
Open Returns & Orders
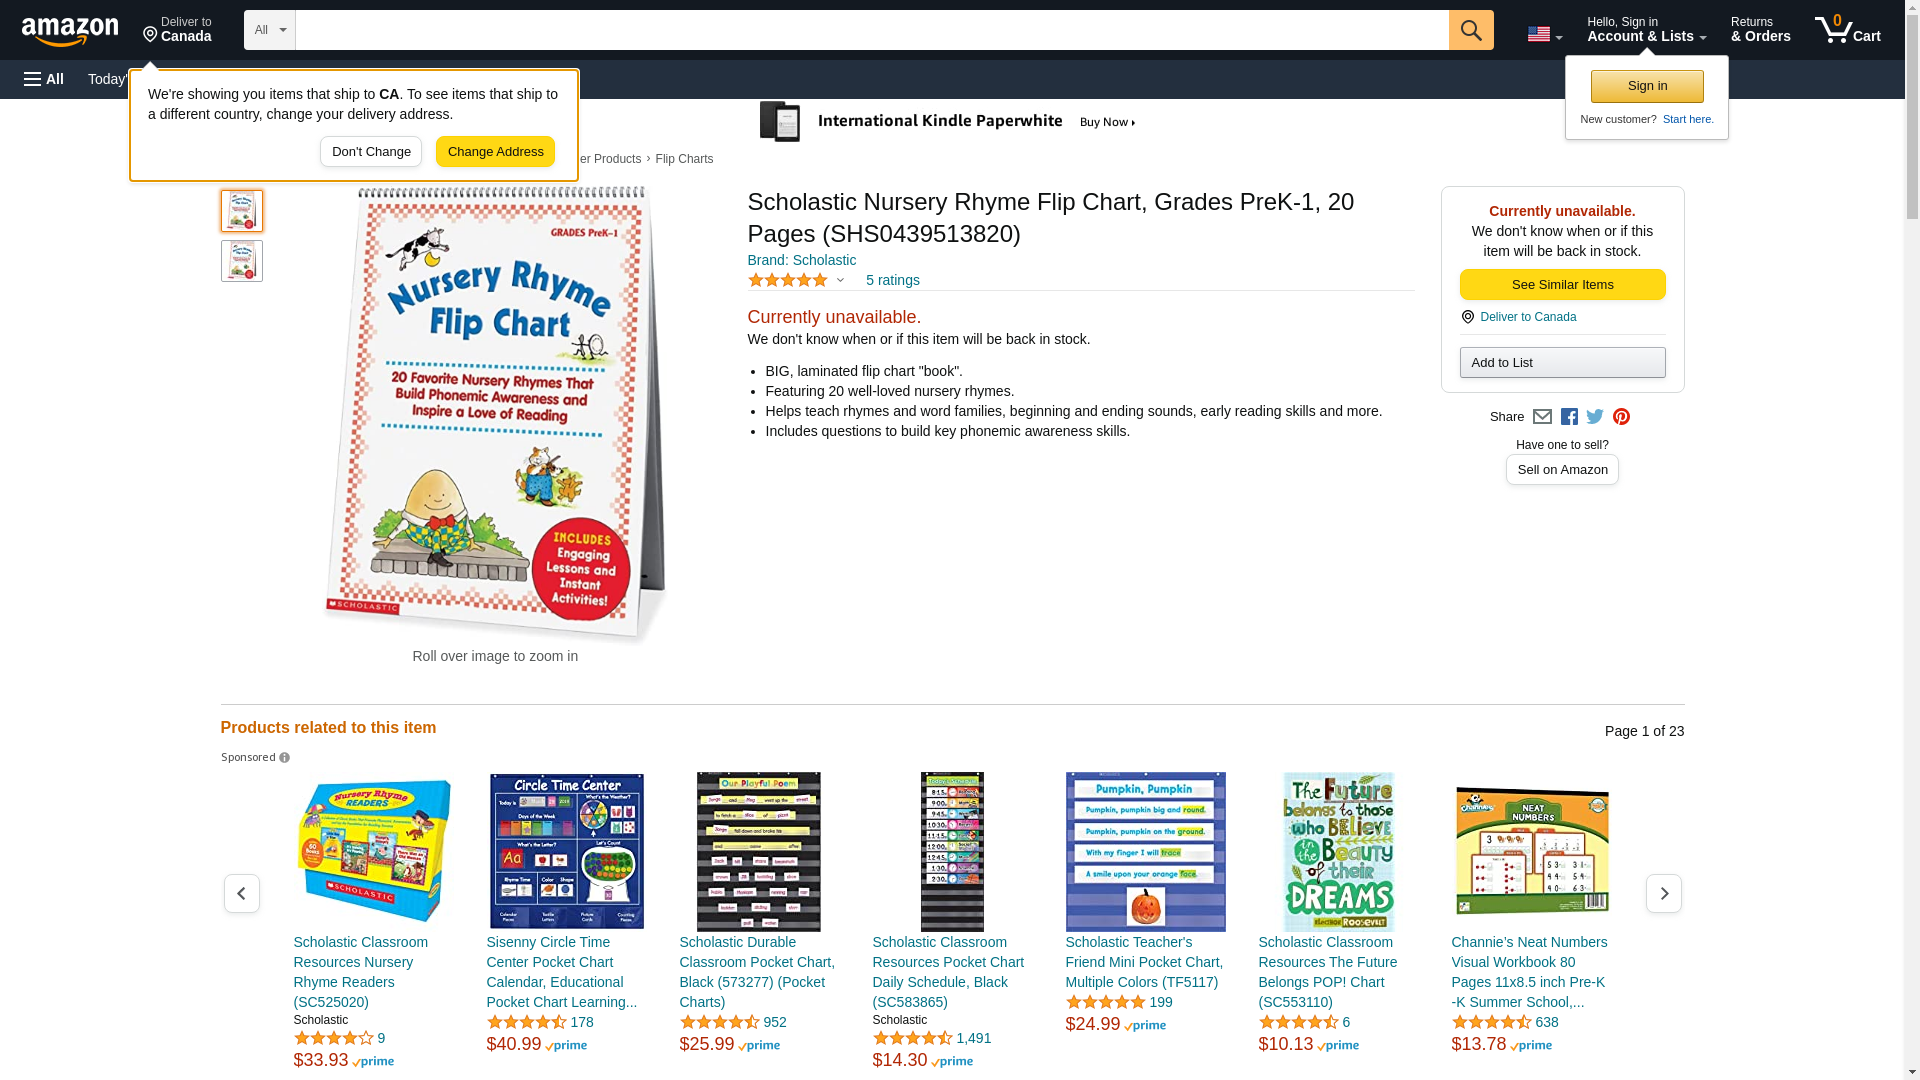point(1760,30)
